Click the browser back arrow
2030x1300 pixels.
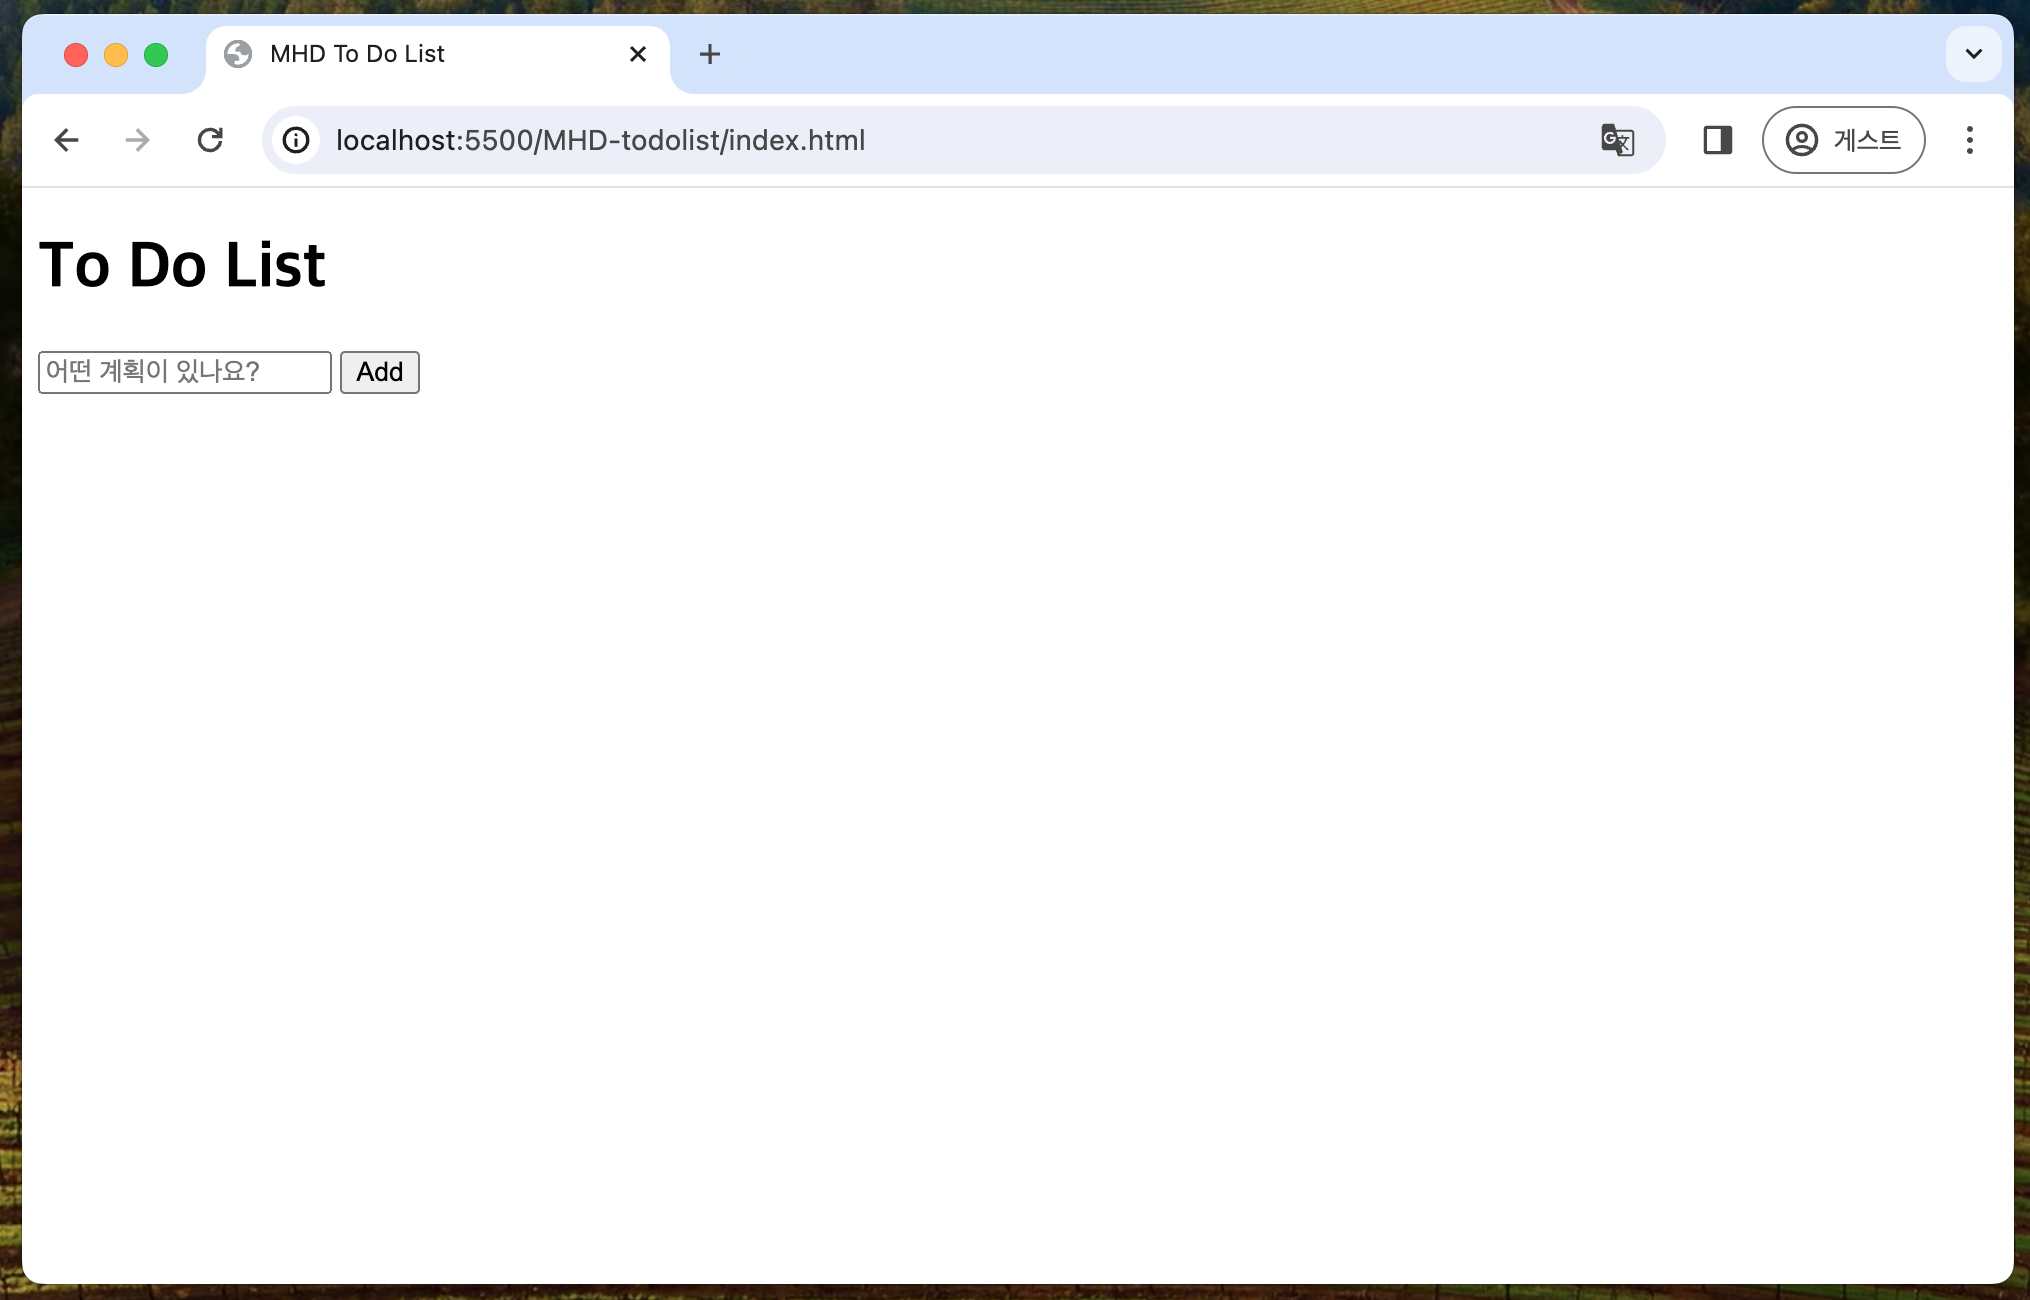click(66, 140)
